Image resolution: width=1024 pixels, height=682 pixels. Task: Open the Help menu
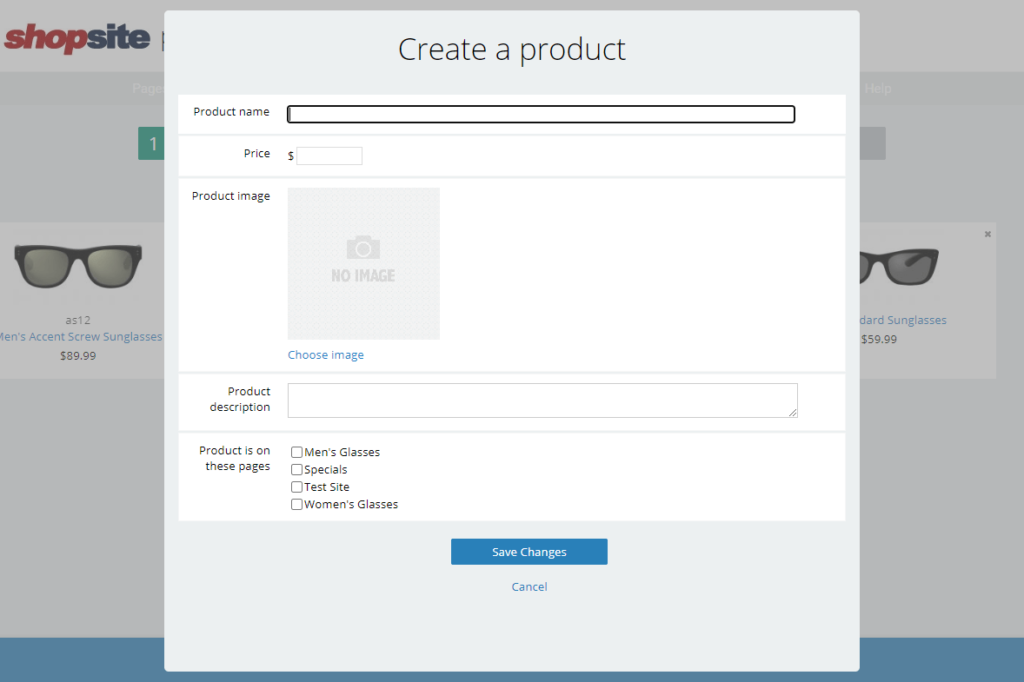point(878,89)
